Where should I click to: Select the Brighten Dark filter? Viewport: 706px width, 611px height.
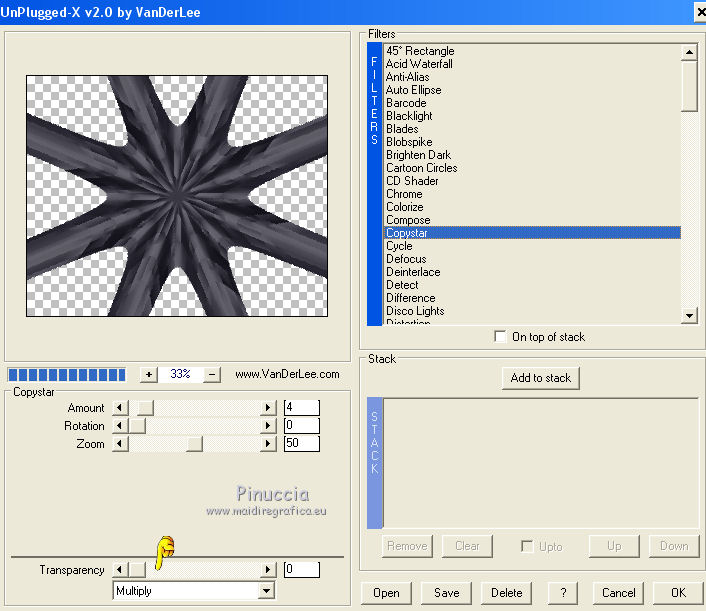pyautogui.click(x=532, y=155)
